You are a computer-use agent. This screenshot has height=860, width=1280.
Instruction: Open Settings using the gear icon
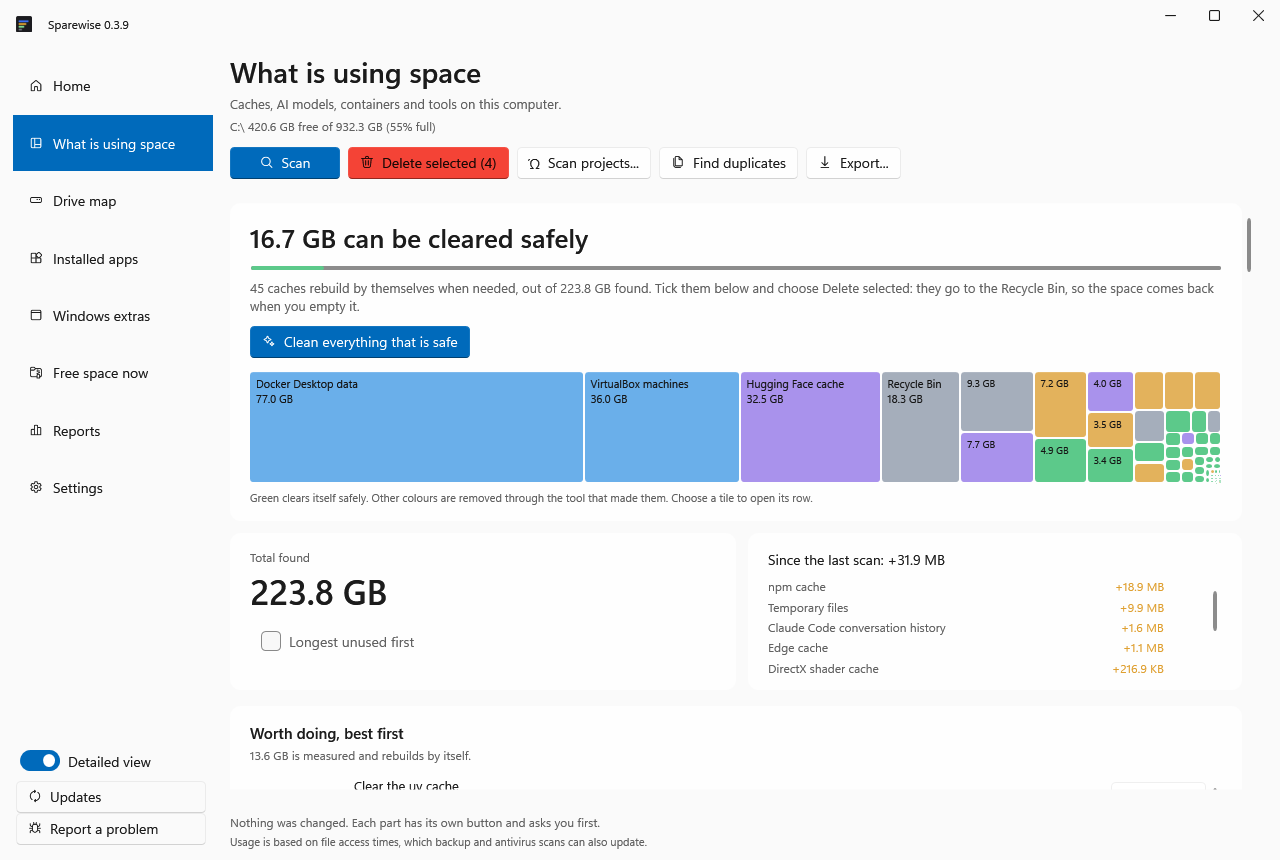coord(36,488)
